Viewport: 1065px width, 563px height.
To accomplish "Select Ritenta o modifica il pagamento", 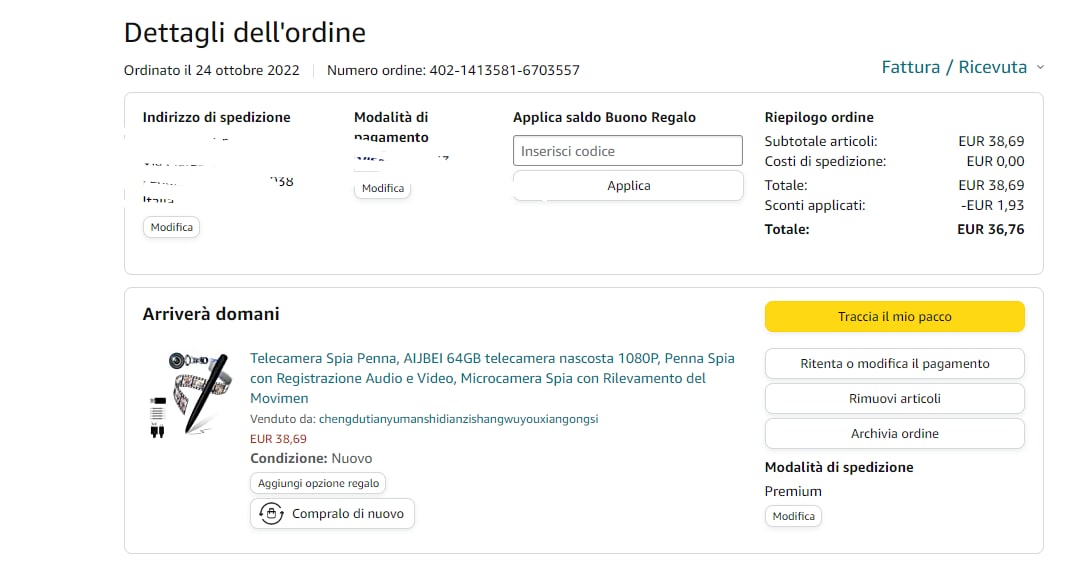I will 894,363.
